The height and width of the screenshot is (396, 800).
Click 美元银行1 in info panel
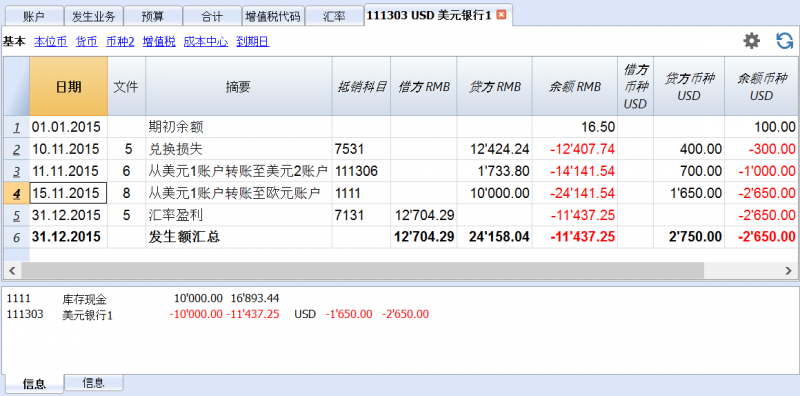coord(87,315)
